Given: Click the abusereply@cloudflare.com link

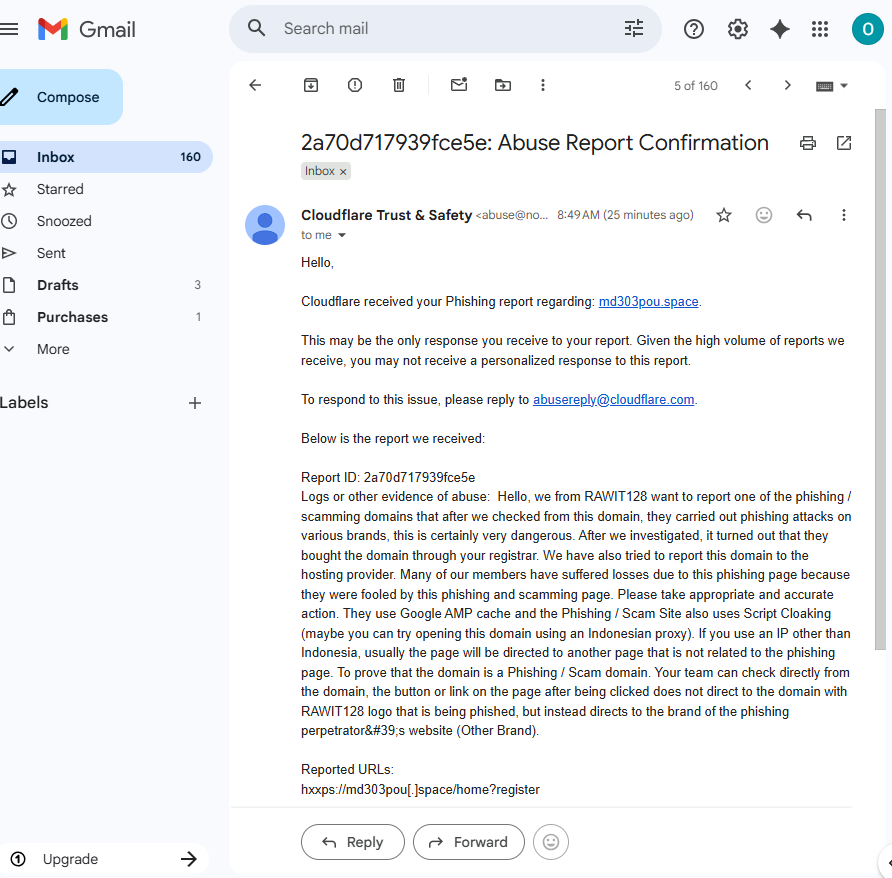Looking at the screenshot, I should click(613, 399).
